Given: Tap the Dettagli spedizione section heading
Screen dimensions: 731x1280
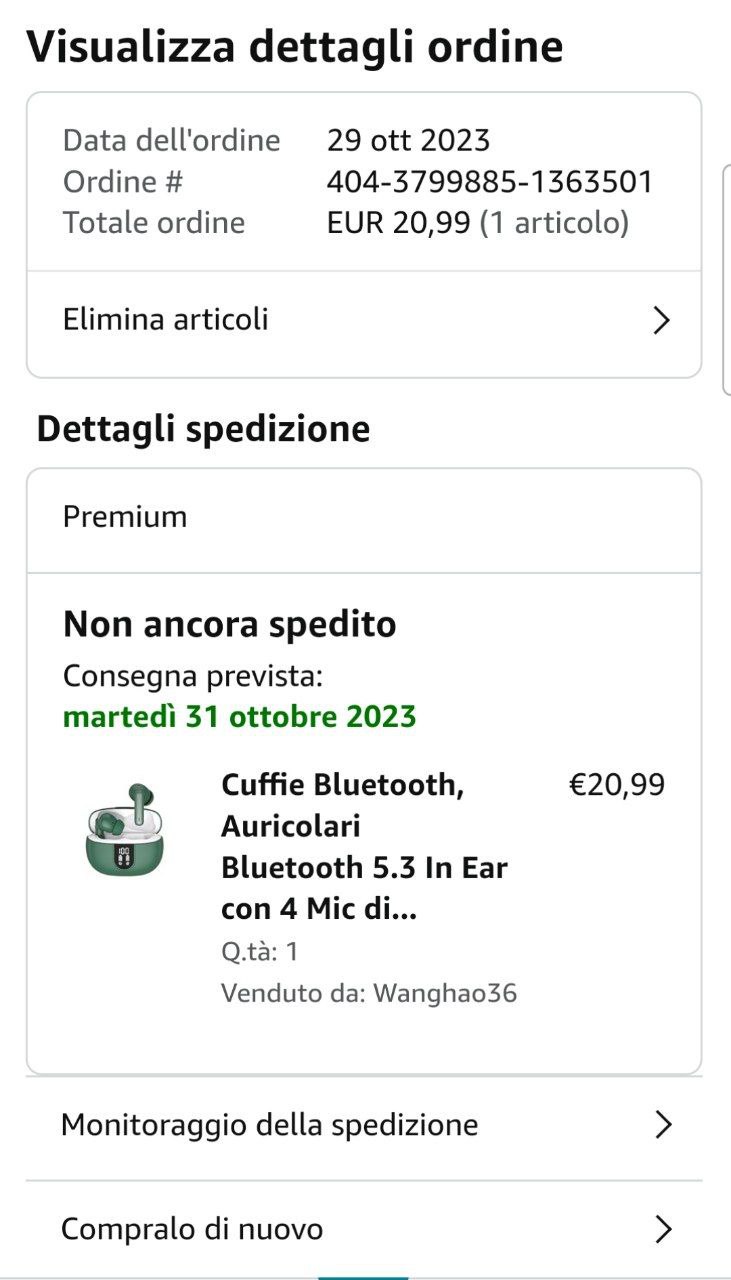Looking at the screenshot, I should pos(204,429).
